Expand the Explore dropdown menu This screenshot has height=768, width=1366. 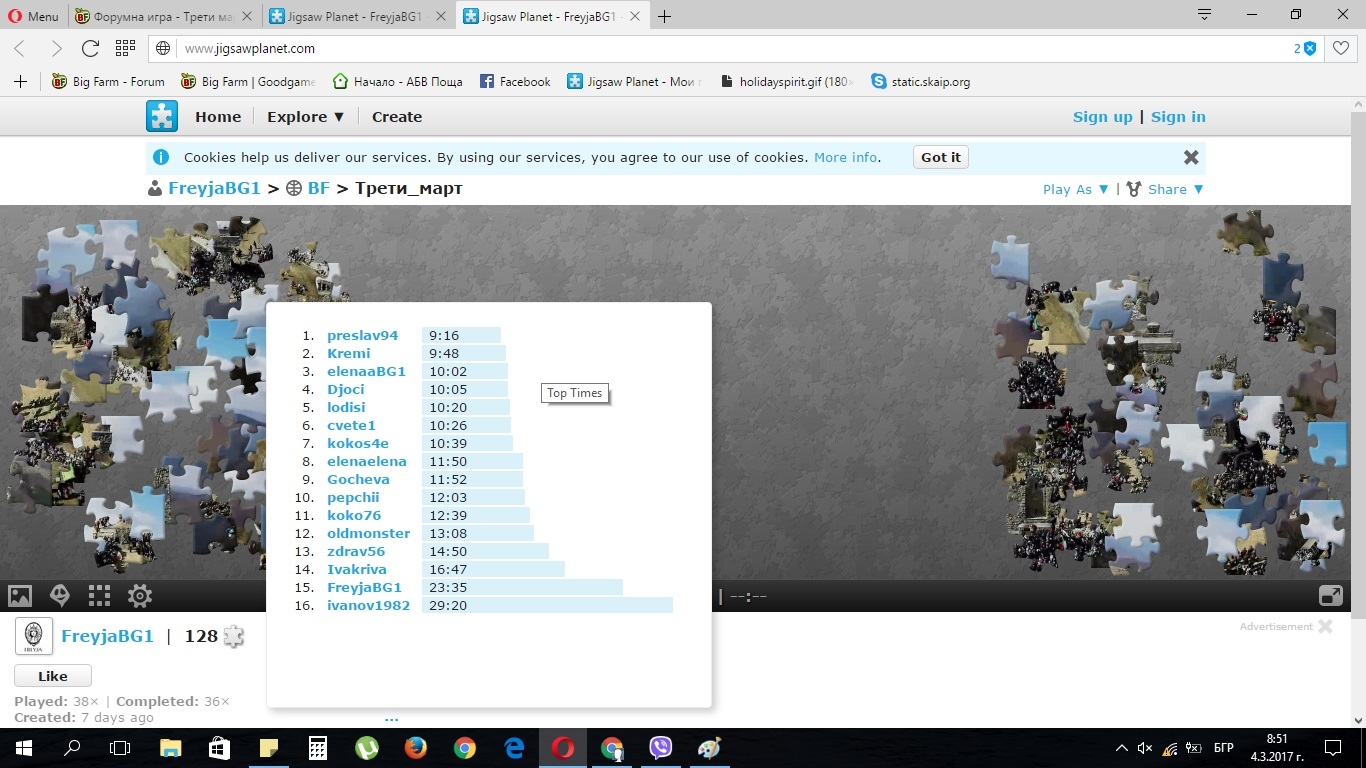click(306, 117)
